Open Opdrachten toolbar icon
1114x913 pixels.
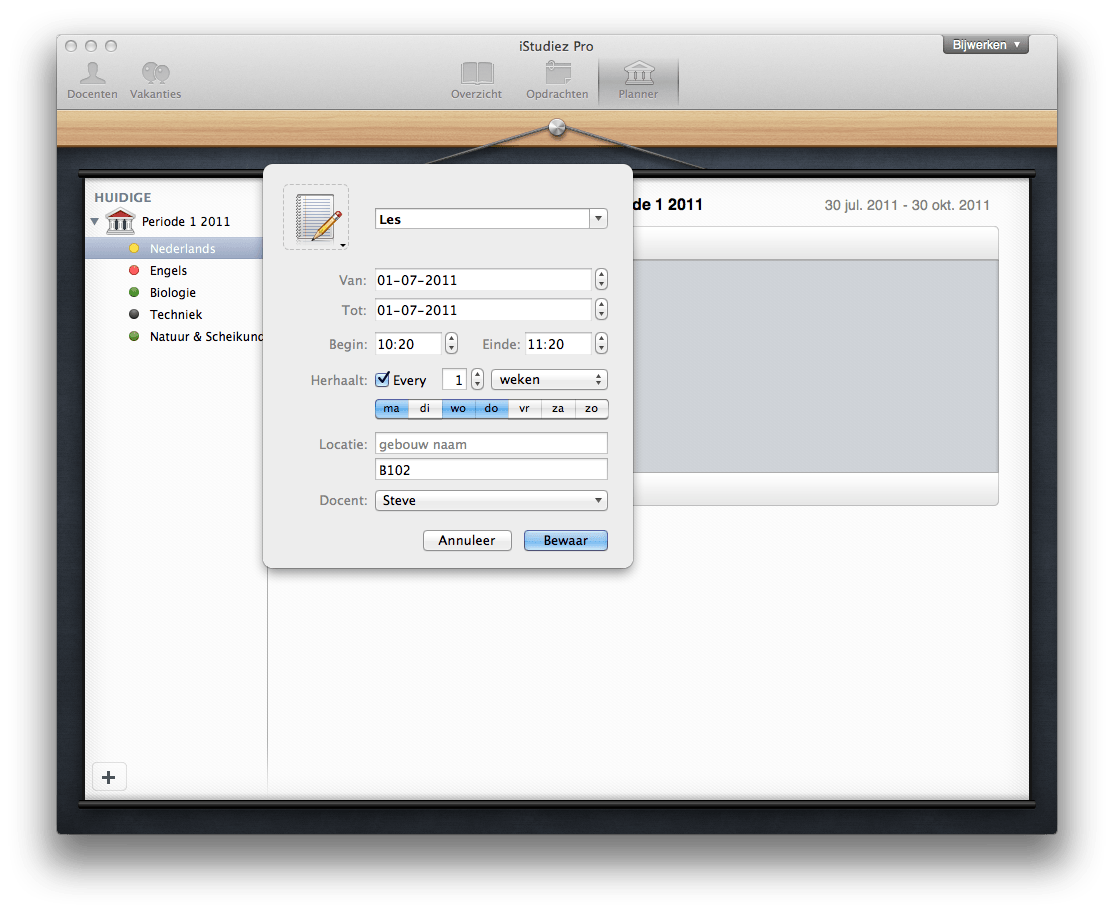pyautogui.click(x=557, y=74)
